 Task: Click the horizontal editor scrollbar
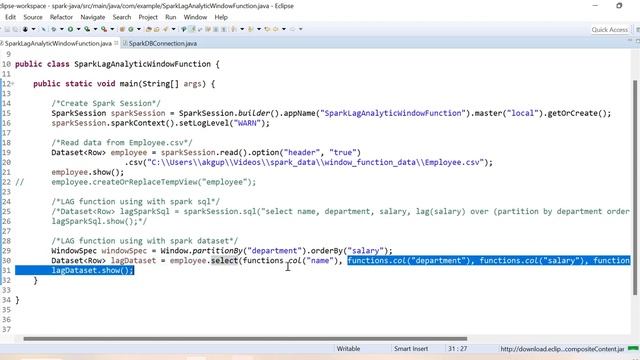tap(245, 338)
